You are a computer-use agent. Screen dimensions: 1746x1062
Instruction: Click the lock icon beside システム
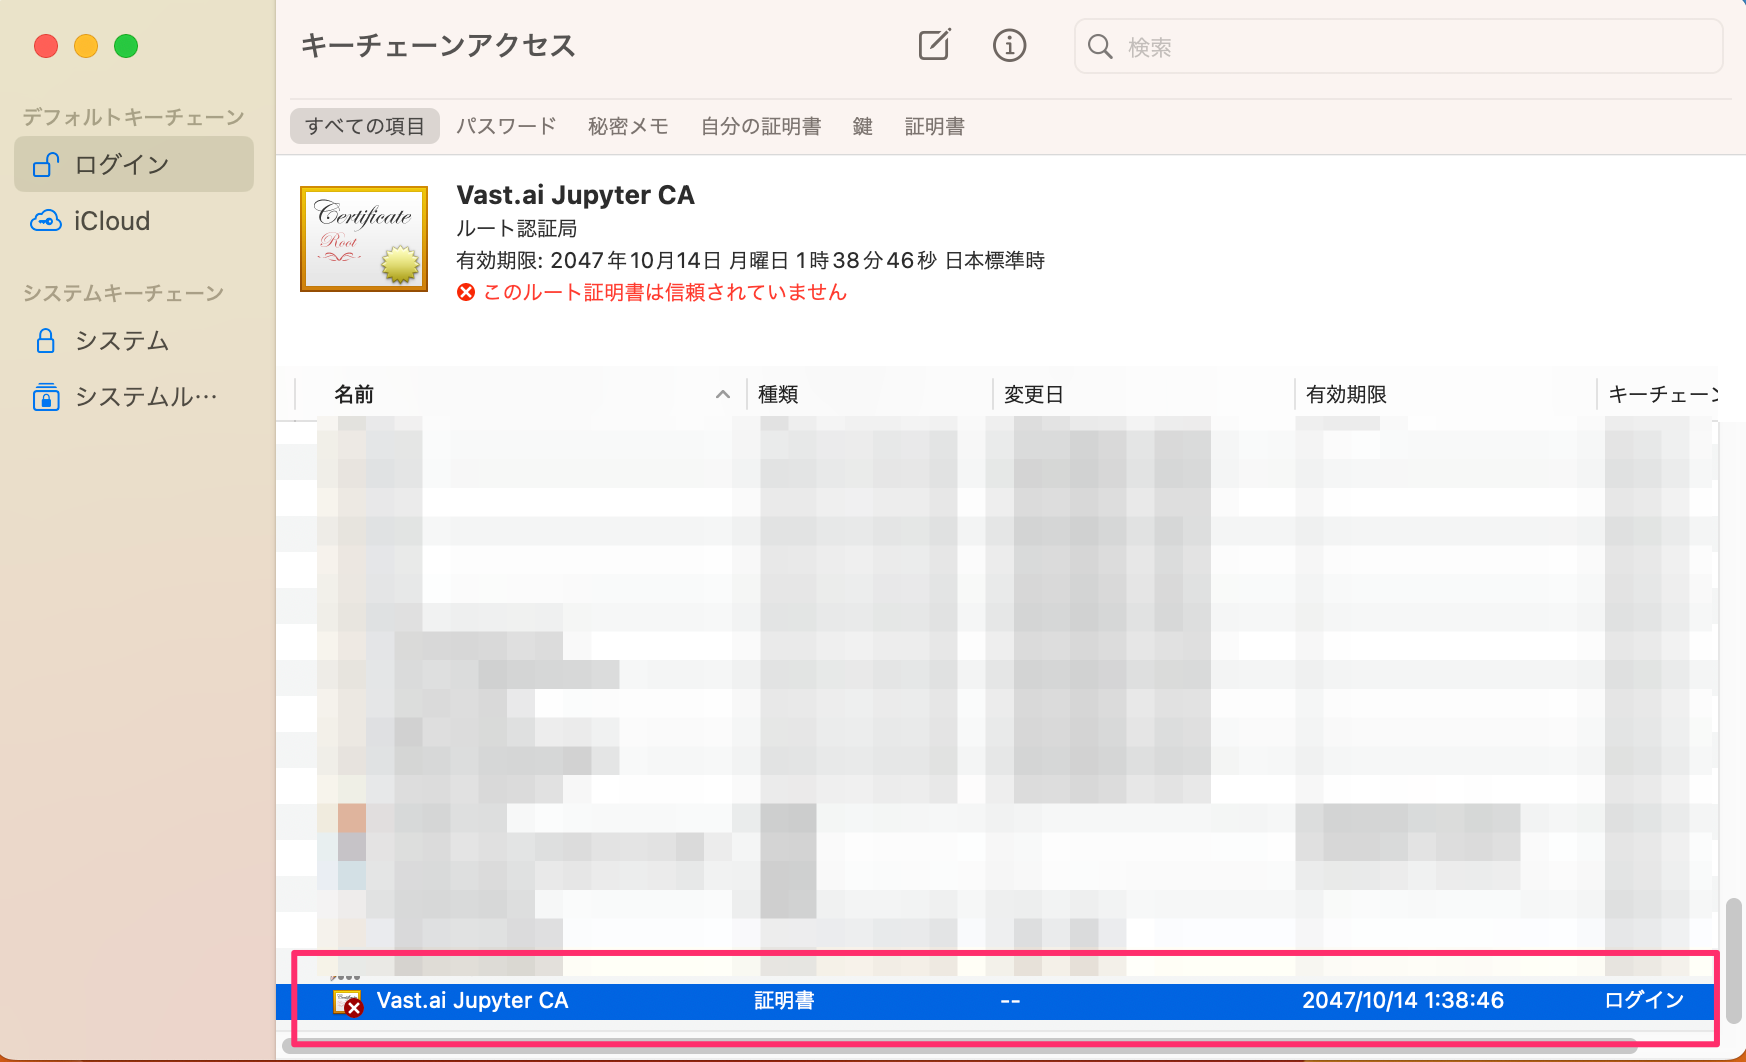[x=46, y=341]
